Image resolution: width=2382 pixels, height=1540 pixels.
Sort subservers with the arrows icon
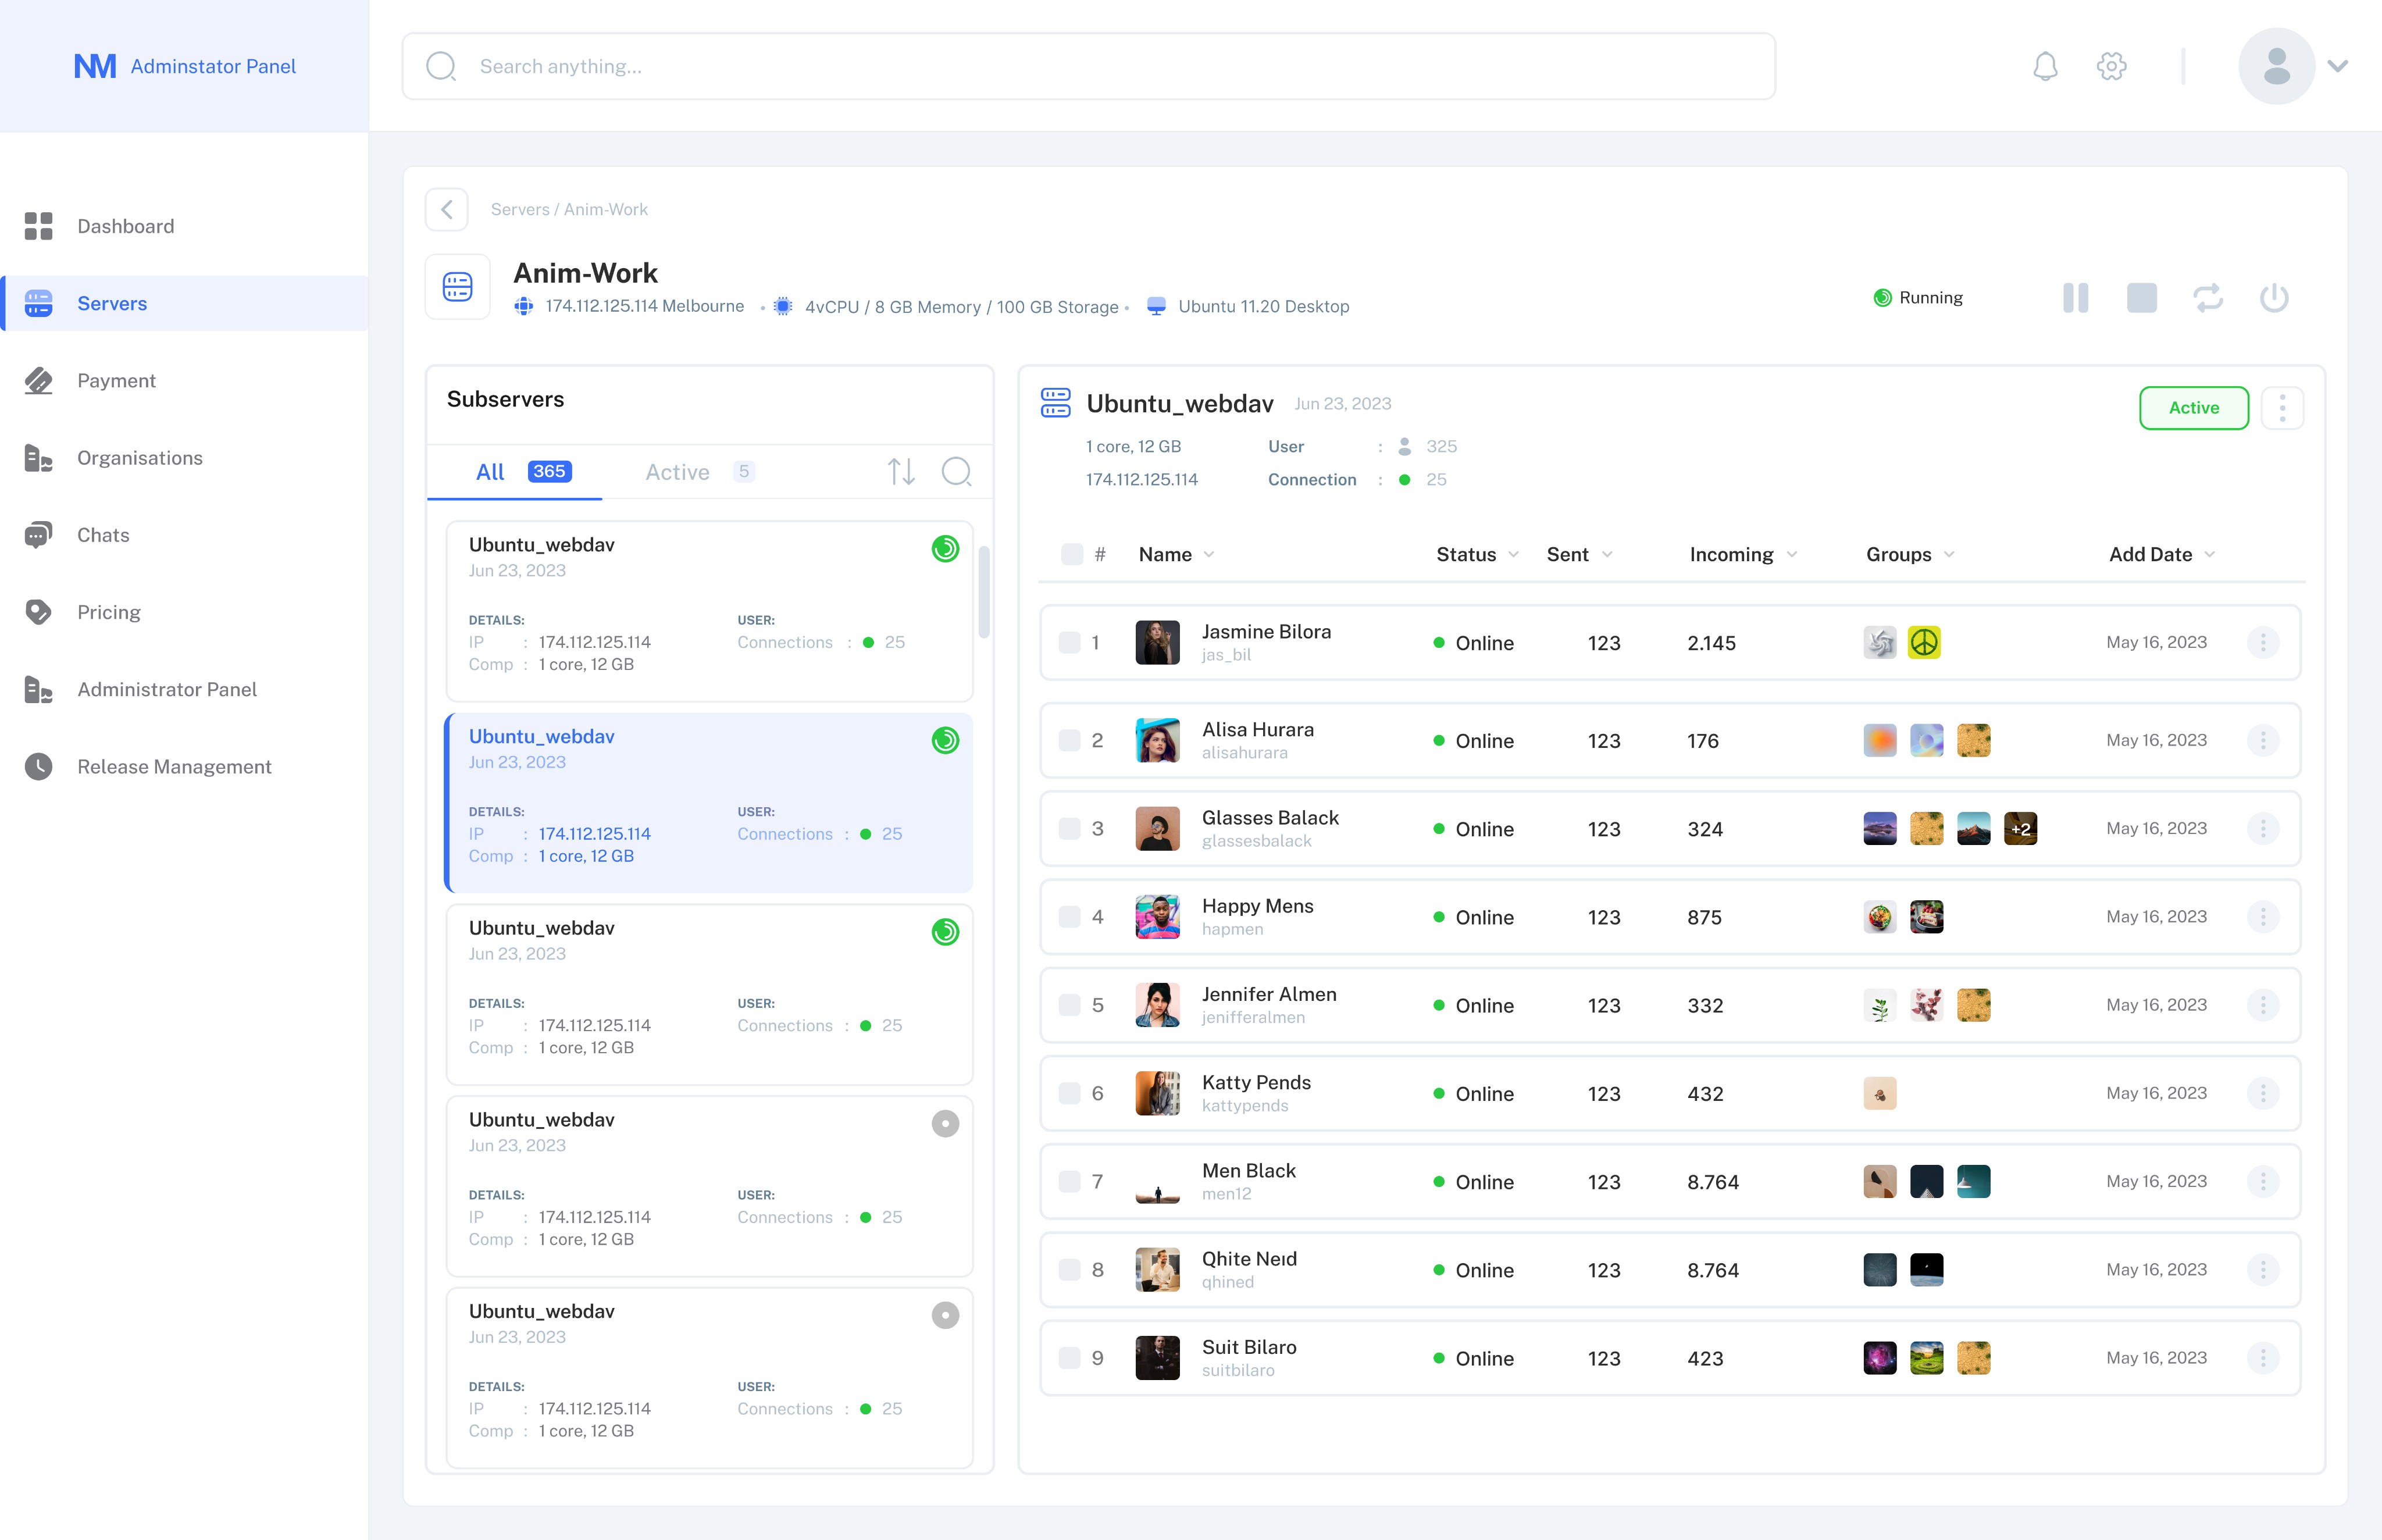tap(901, 471)
